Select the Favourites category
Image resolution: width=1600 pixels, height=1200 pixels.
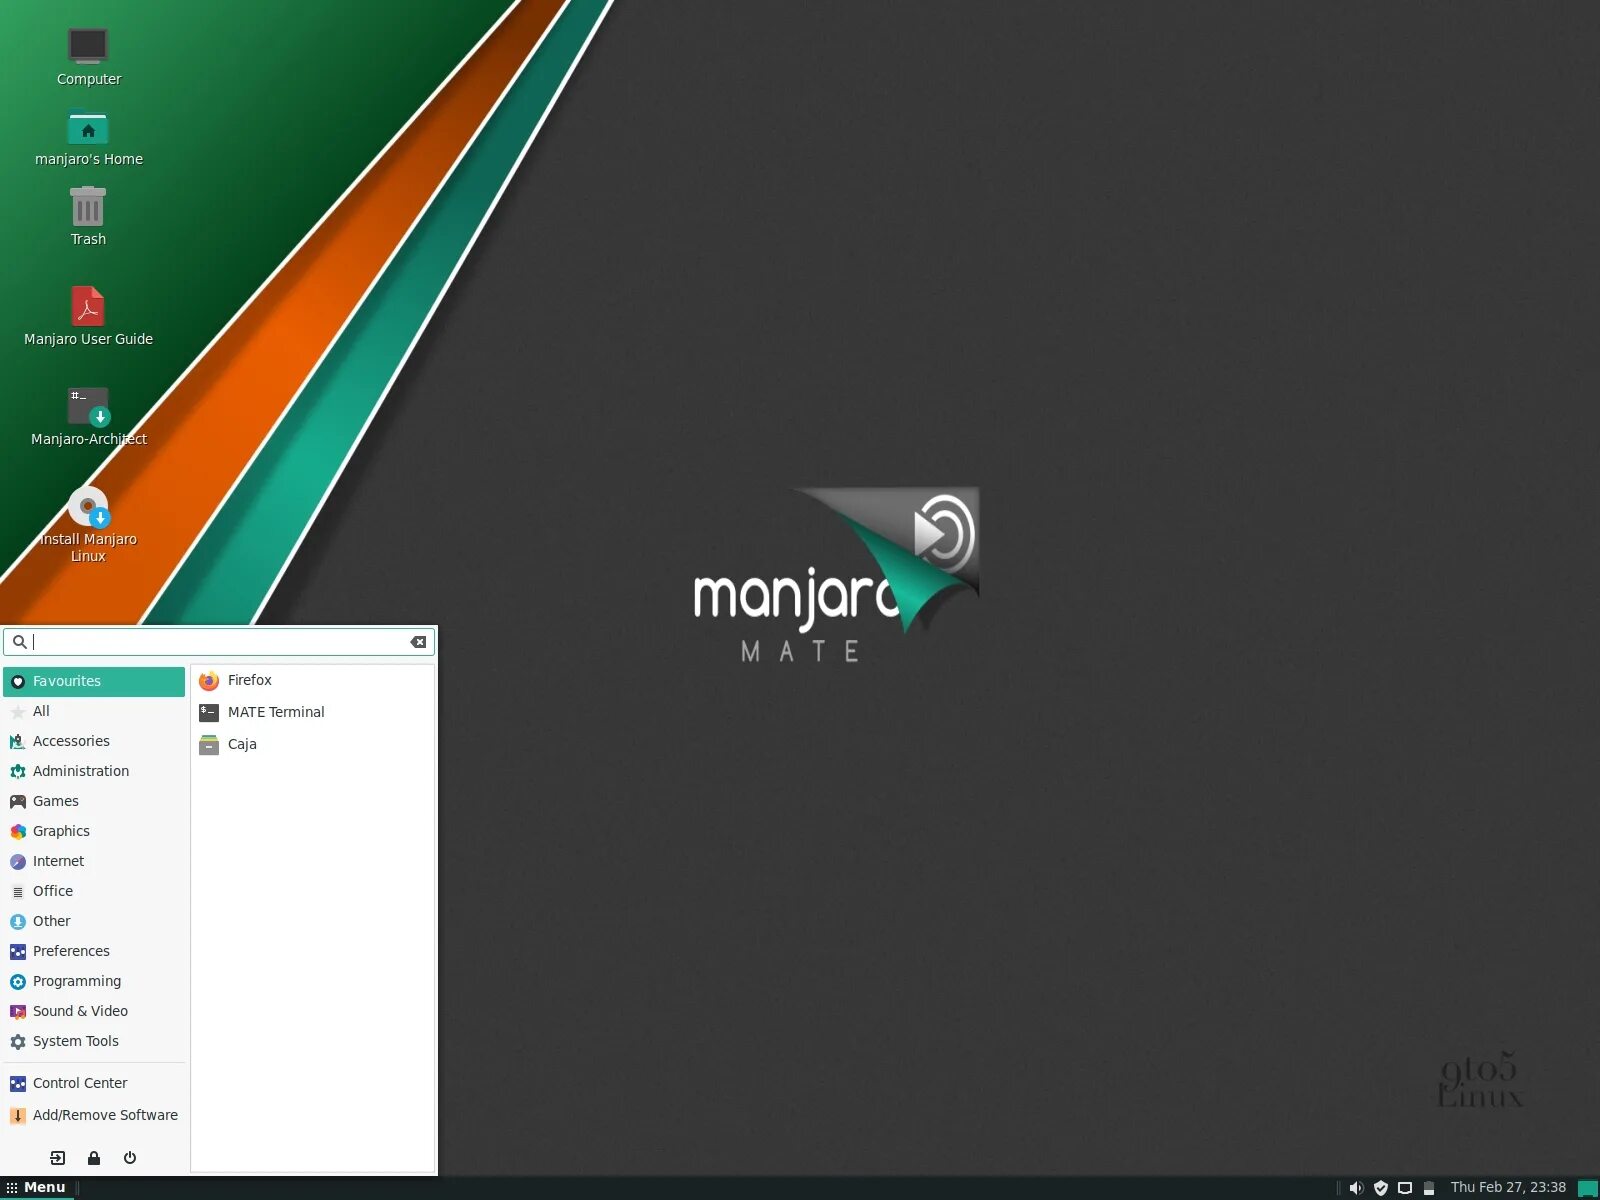[94, 681]
